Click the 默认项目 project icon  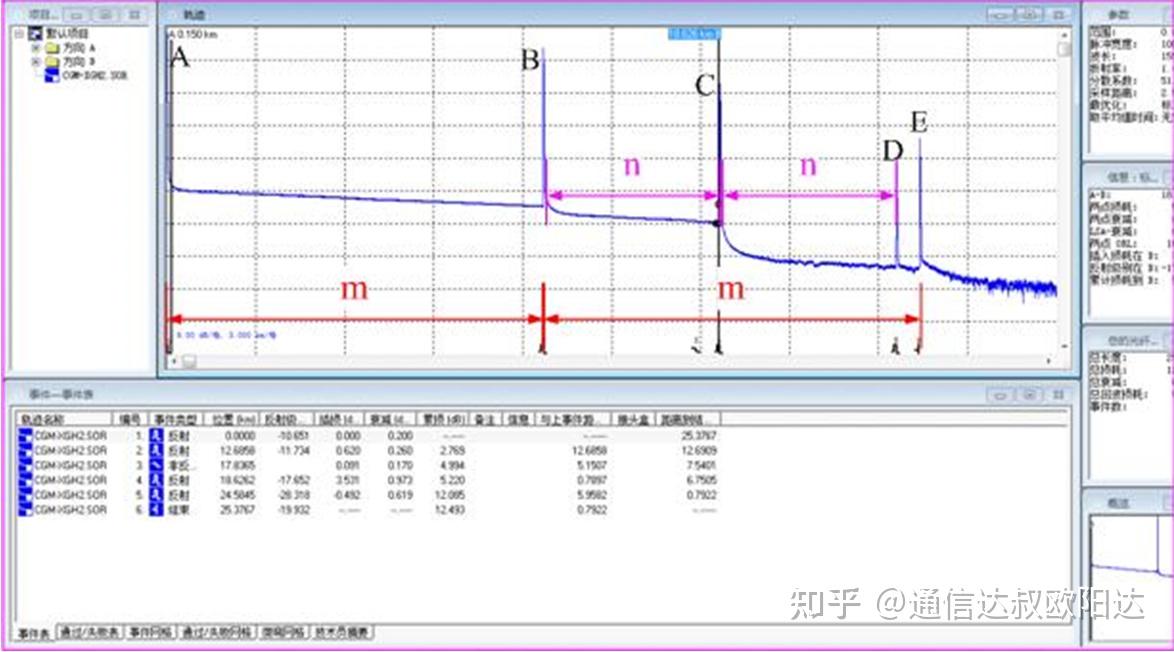click(x=35, y=33)
